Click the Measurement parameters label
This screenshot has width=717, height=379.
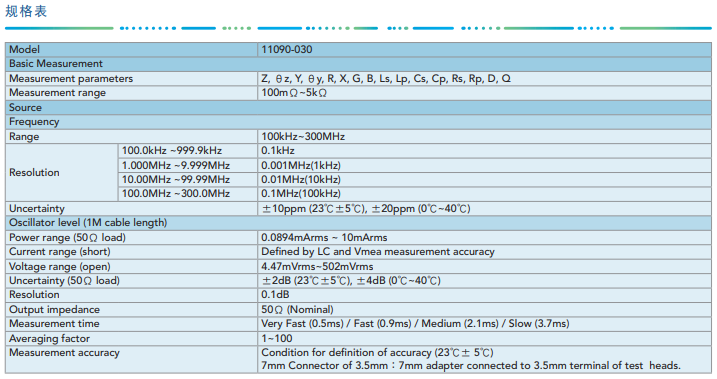point(71,79)
